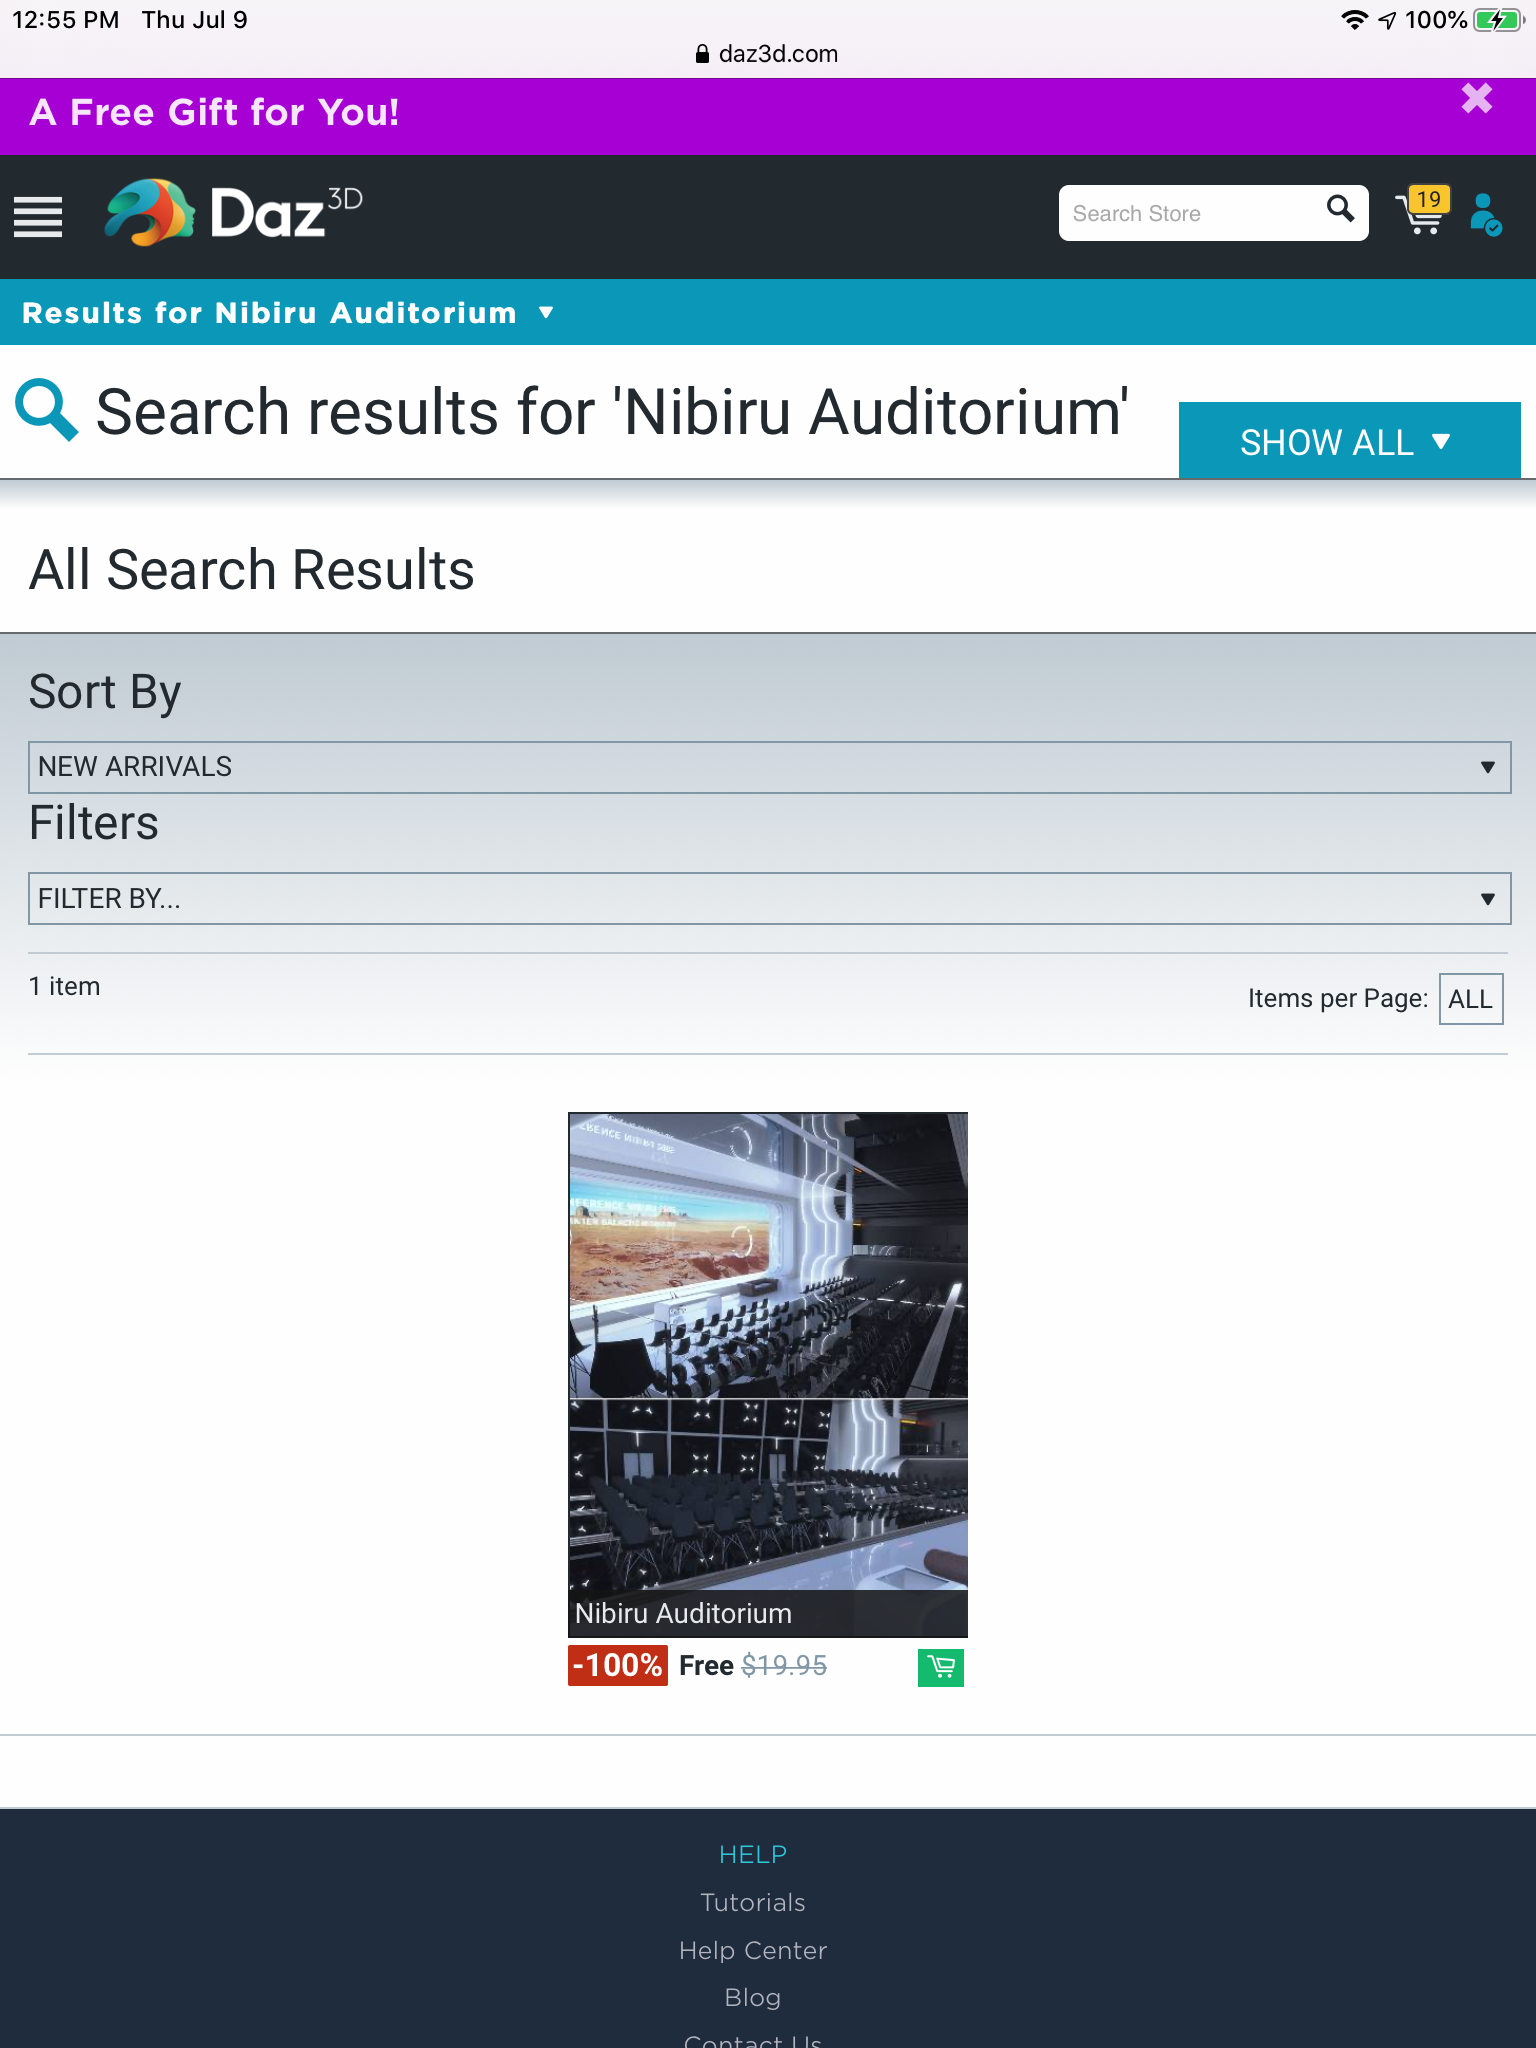Click the Nibiru Auditorium product title
This screenshot has width=1536, height=2048.
[x=684, y=1613]
